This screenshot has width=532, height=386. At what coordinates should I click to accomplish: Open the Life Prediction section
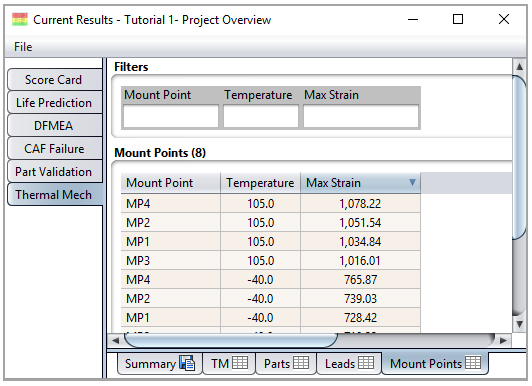54,102
